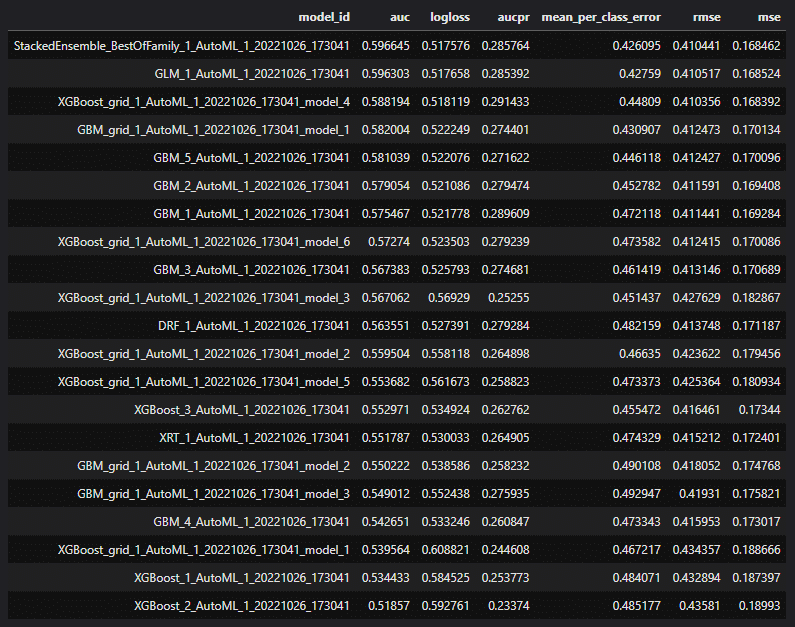795x627 pixels.
Task: Select DRF_1_AutoML_1 model id cell
Action: [x=254, y=326]
